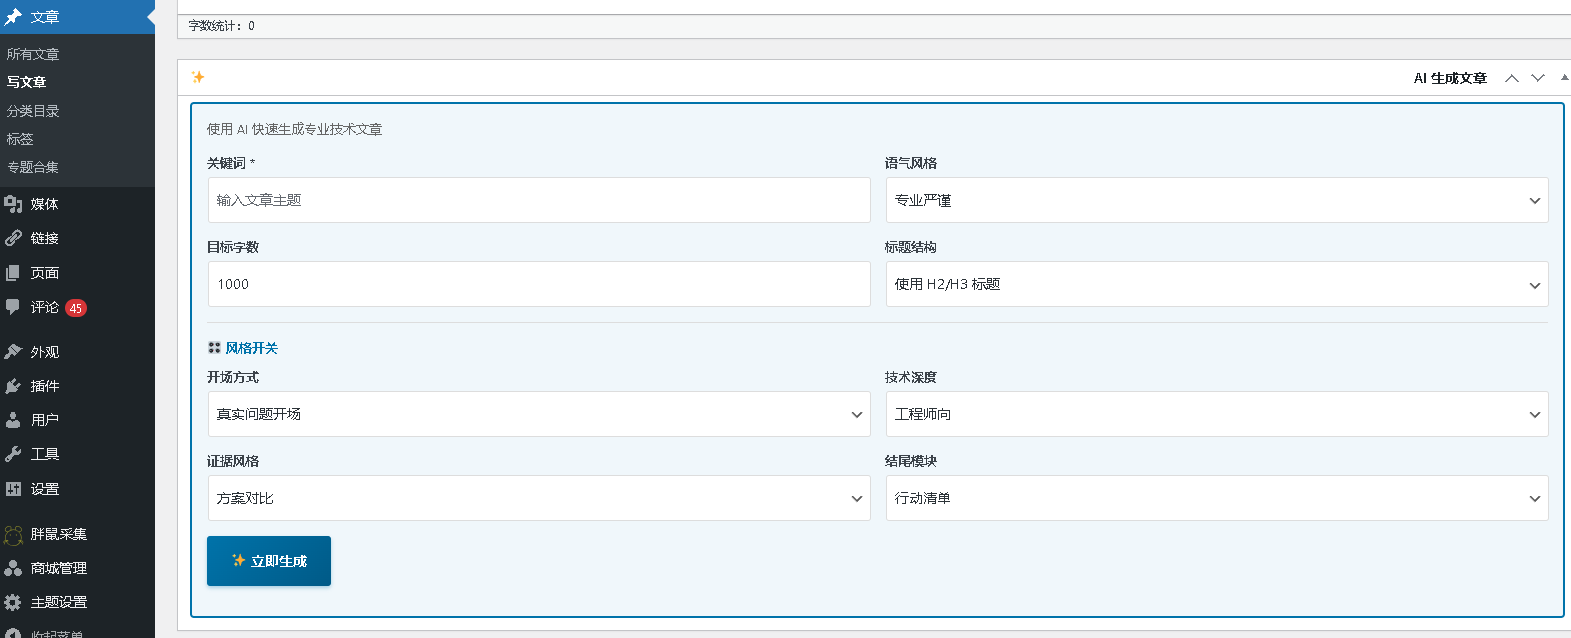Image resolution: width=1571 pixels, height=638 pixels.
Task: Click the 关键词 input field
Action: click(x=538, y=200)
